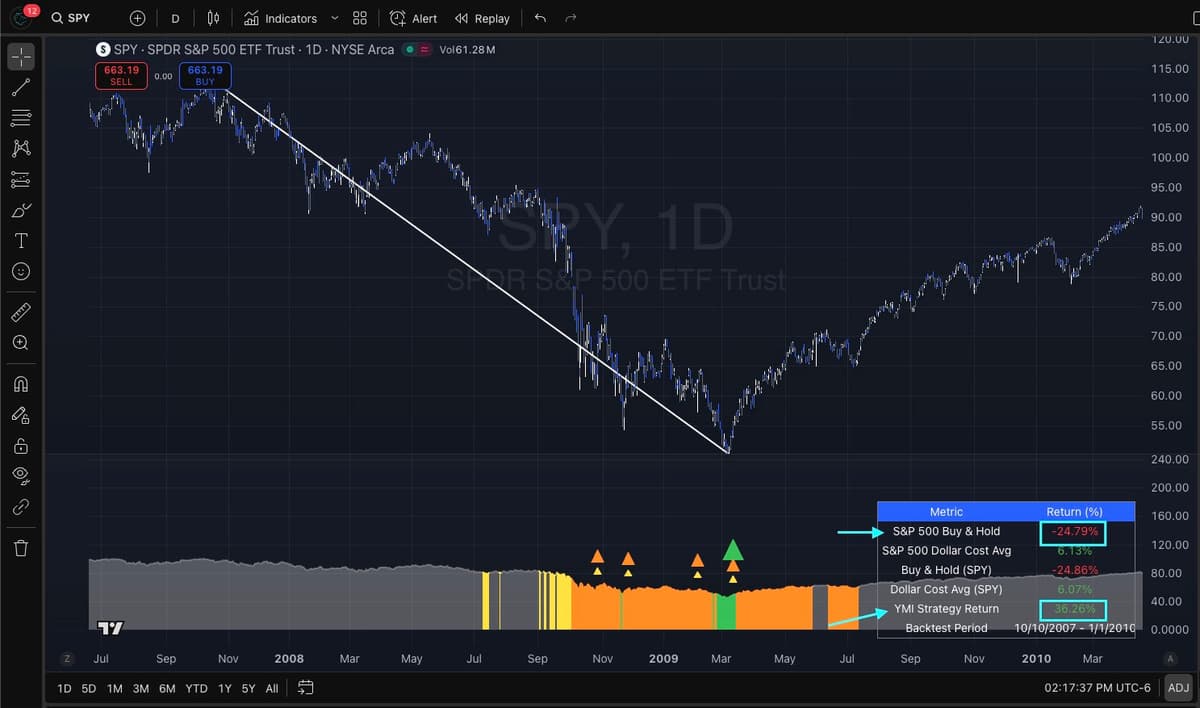Select the YTD range tab
This screenshot has height=708, width=1200.
click(196, 688)
